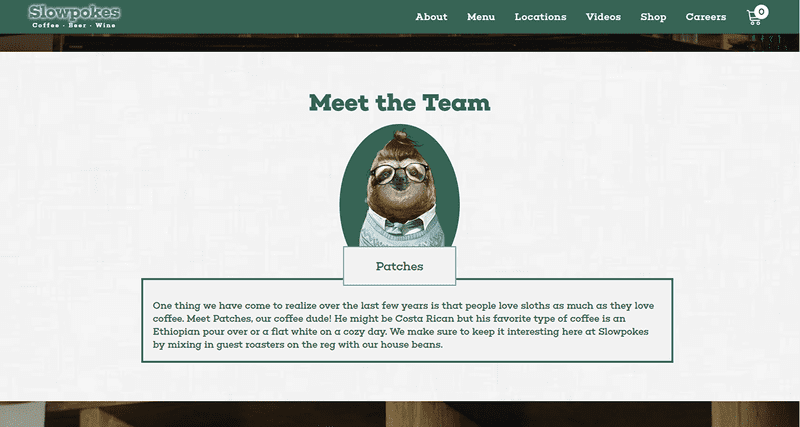Screen dimensions: 800x427
Task: Click the wooden background image at bottom
Action: (399, 414)
